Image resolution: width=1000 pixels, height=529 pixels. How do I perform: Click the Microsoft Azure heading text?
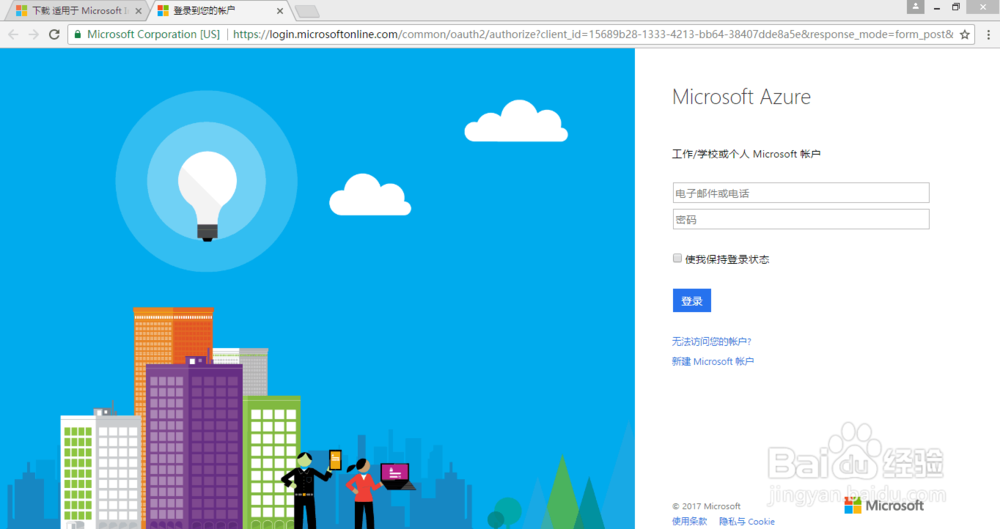[742, 97]
